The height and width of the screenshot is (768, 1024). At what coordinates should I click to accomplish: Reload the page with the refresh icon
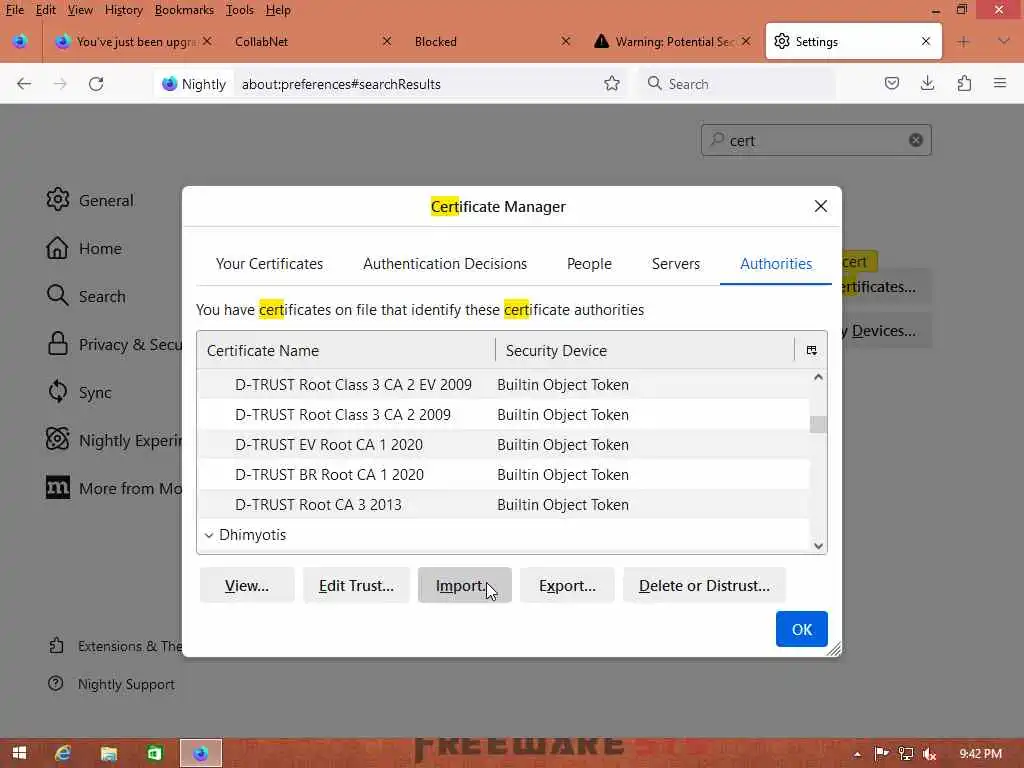(96, 84)
